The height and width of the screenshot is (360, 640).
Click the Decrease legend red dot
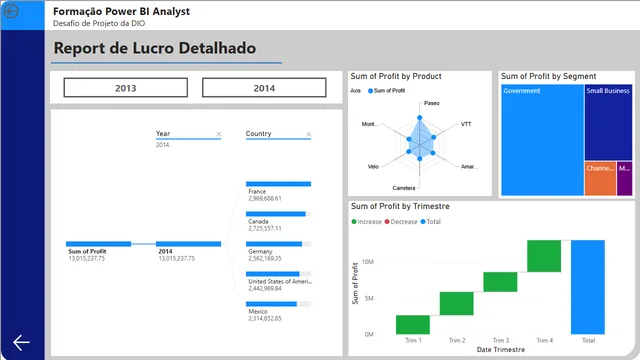pos(387,222)
